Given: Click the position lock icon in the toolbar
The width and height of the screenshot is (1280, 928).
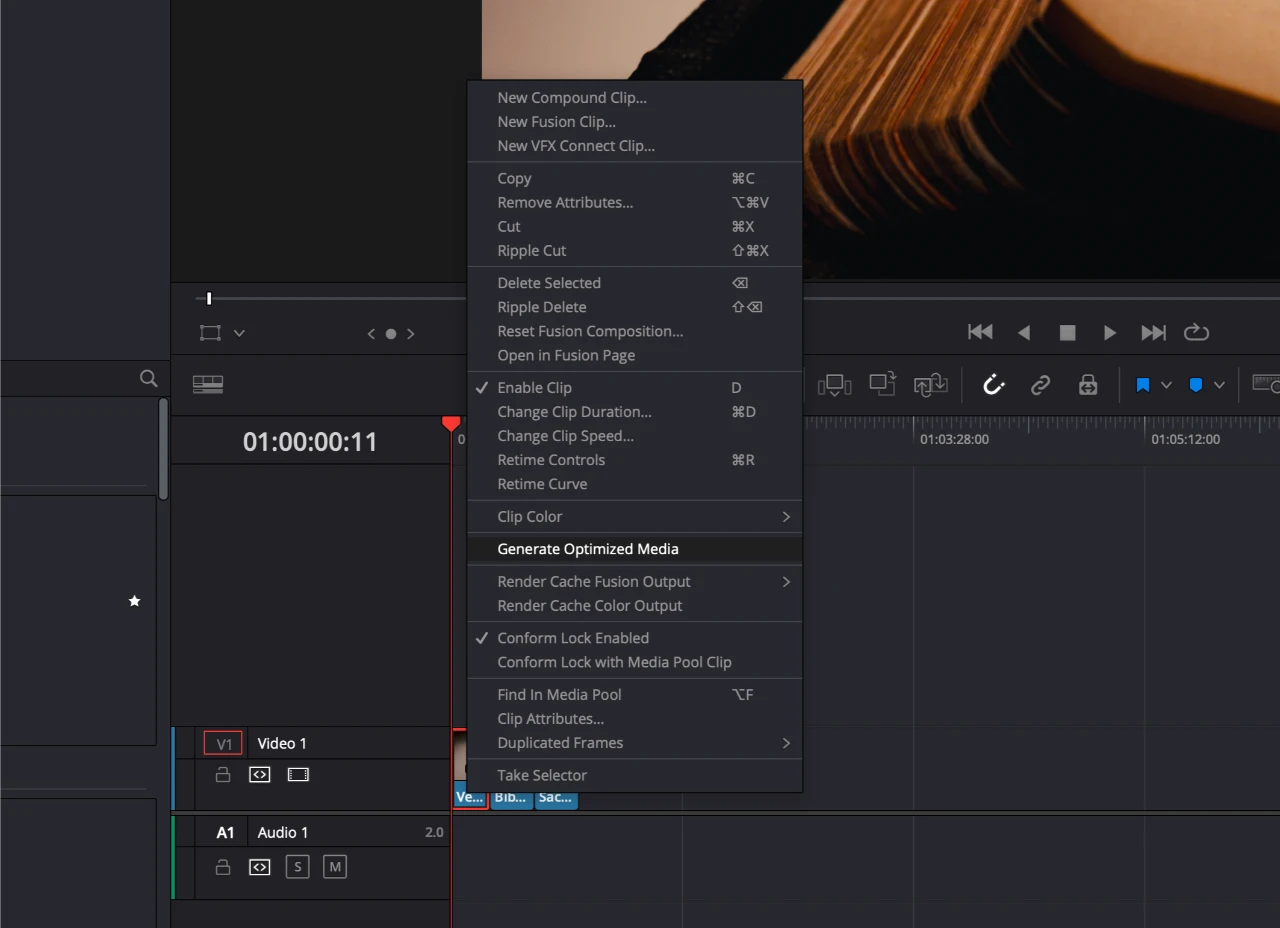Looking at the screenshot, I should tap(1088, 384).
